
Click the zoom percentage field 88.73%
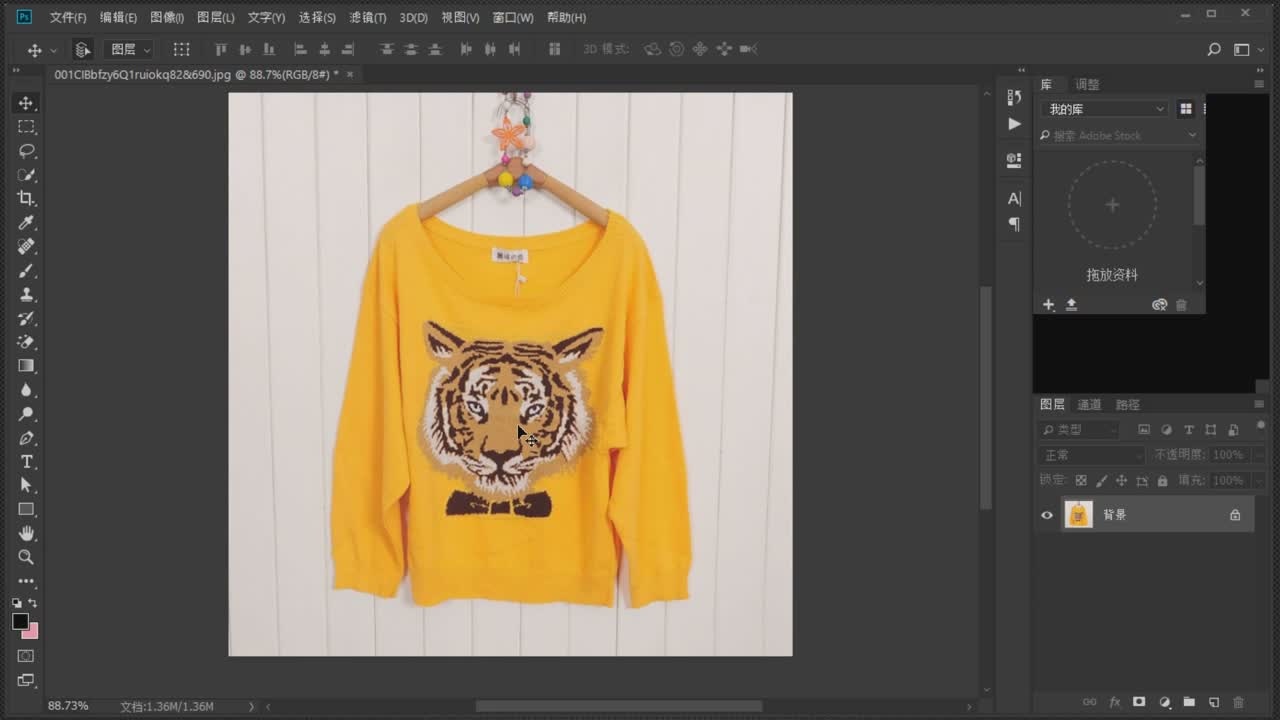coord(68,706)
